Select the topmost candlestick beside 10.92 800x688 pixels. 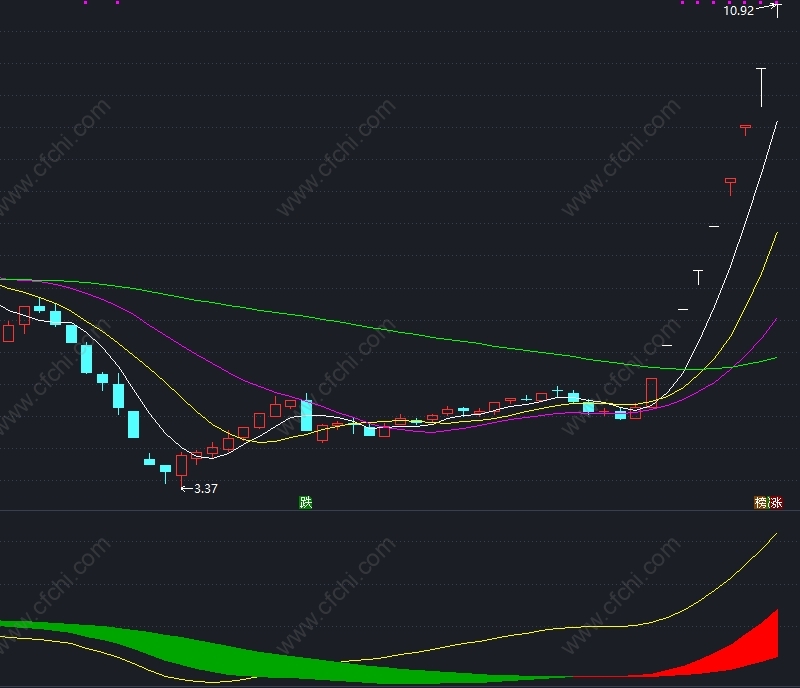[777, 10]
